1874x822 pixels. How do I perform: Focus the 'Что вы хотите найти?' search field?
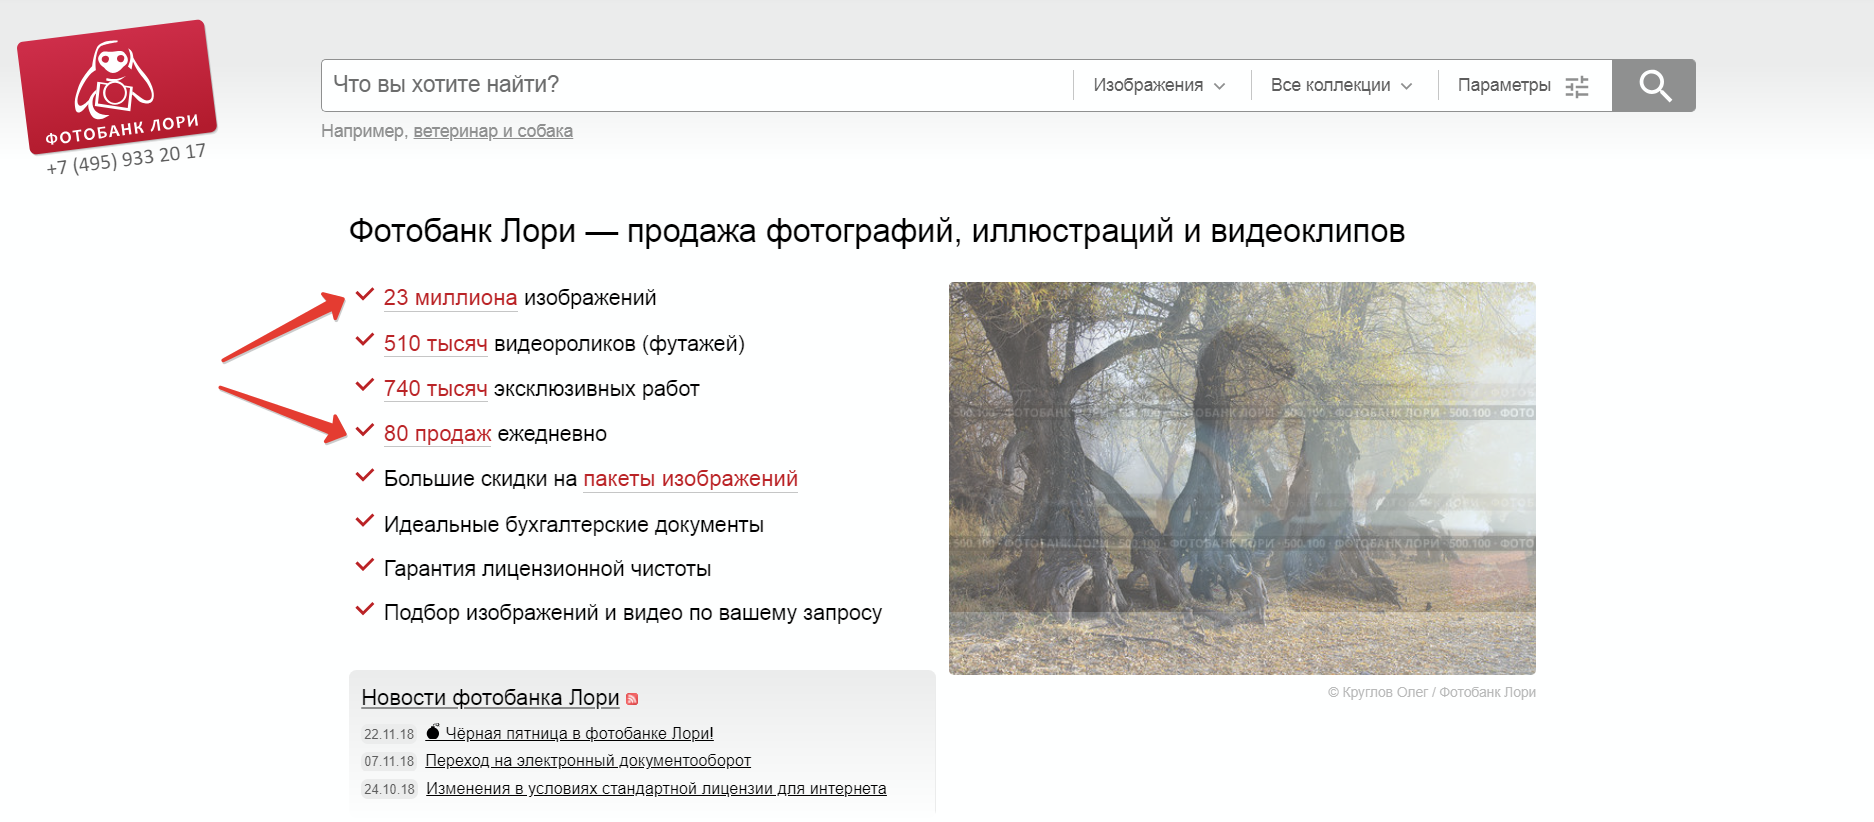695,85
